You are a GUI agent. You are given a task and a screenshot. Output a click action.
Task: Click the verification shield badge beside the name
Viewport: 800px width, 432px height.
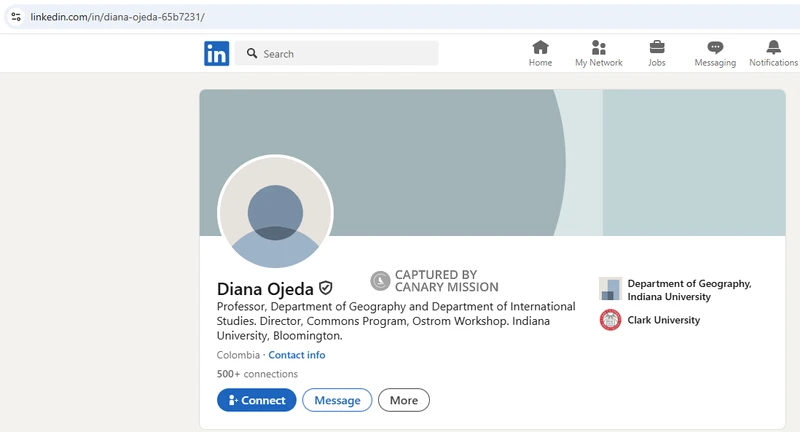pos(326,288)
